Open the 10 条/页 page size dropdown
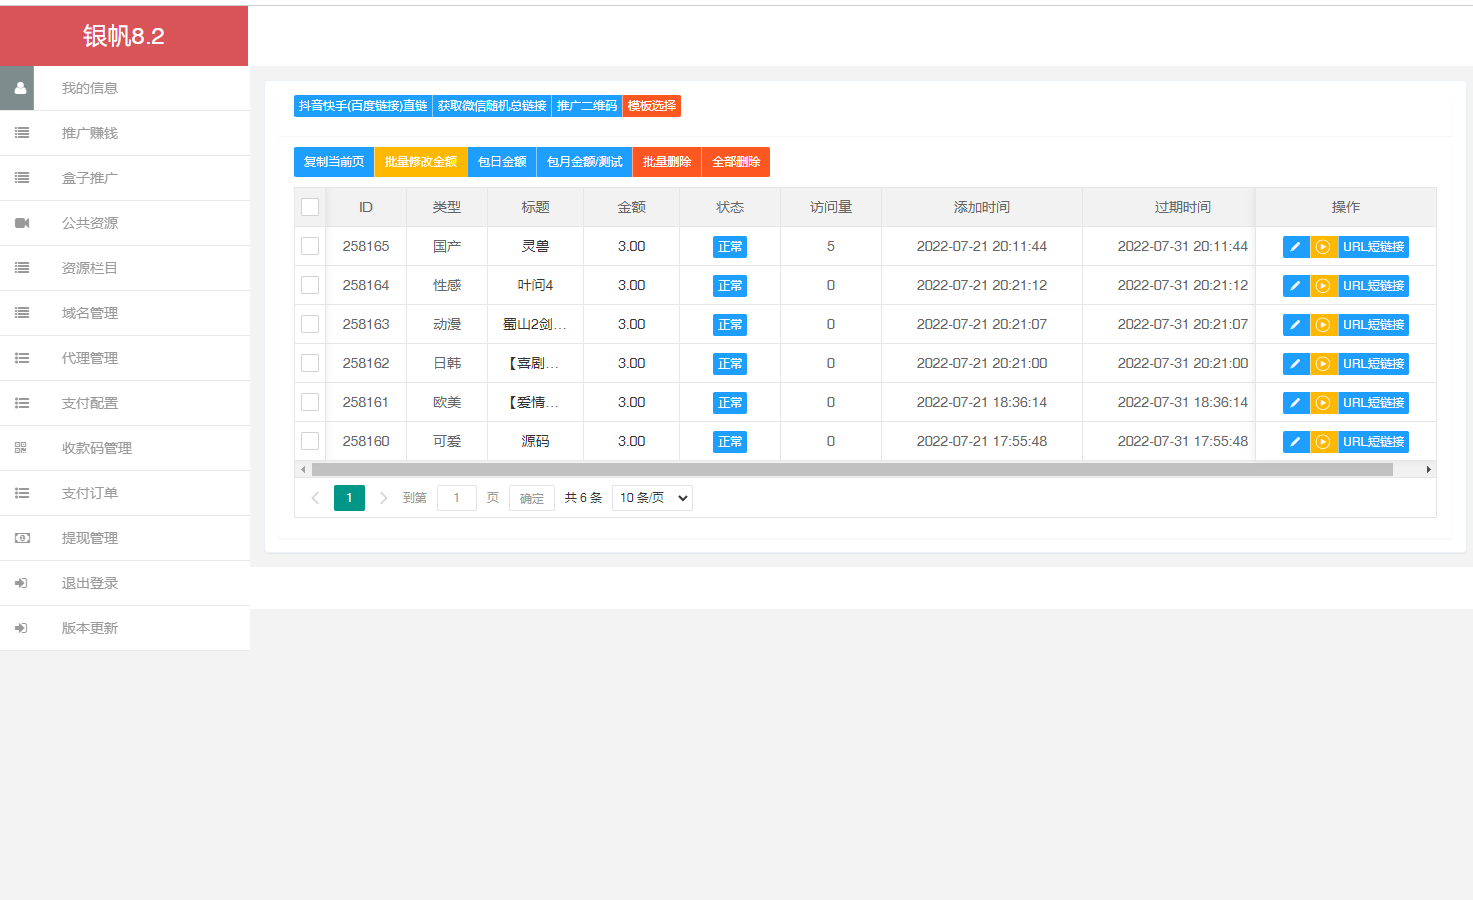Viewport: 1473px width, 900px height. (653, 498)
